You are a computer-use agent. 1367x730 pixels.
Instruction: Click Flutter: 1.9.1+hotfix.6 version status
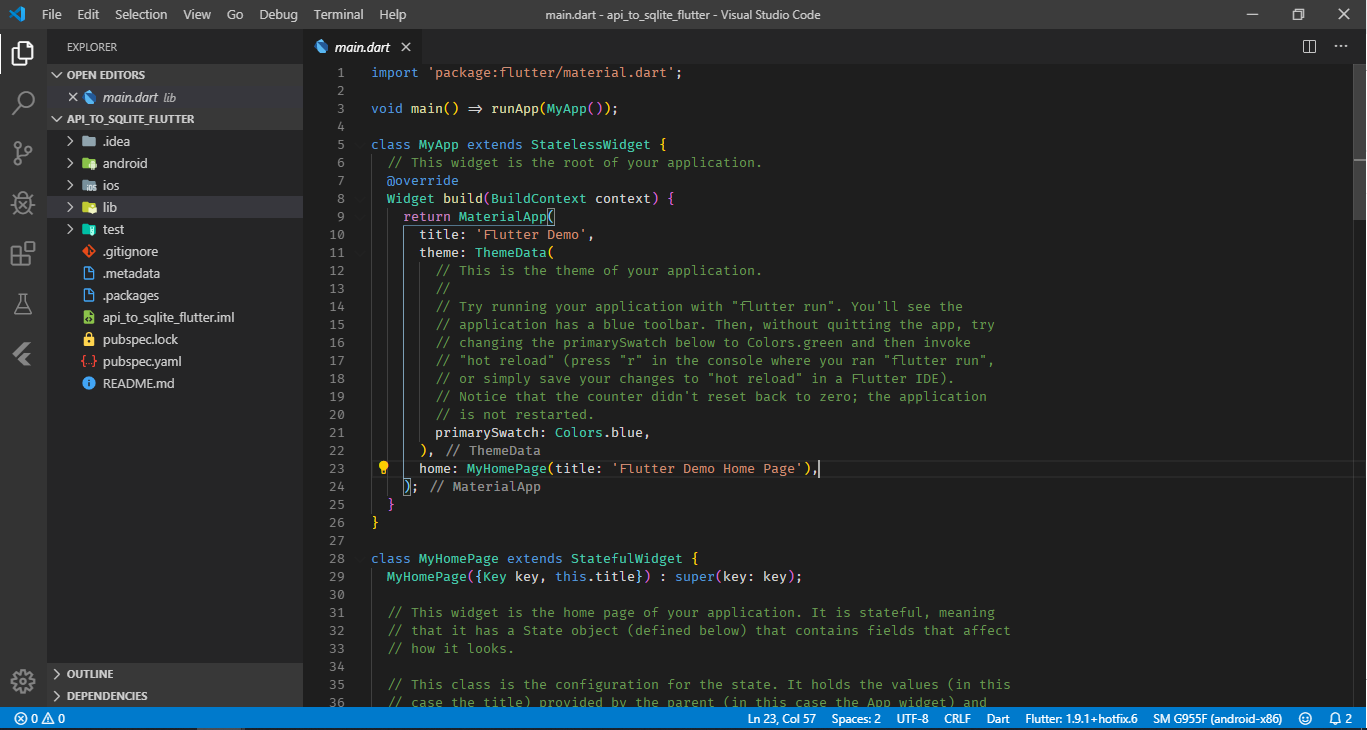[1081, 718]
